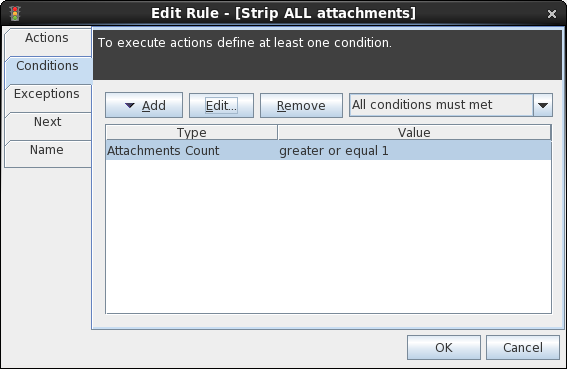Remove the selected condition
Viewport: 567px width, 369px height.
coord(301,105)
